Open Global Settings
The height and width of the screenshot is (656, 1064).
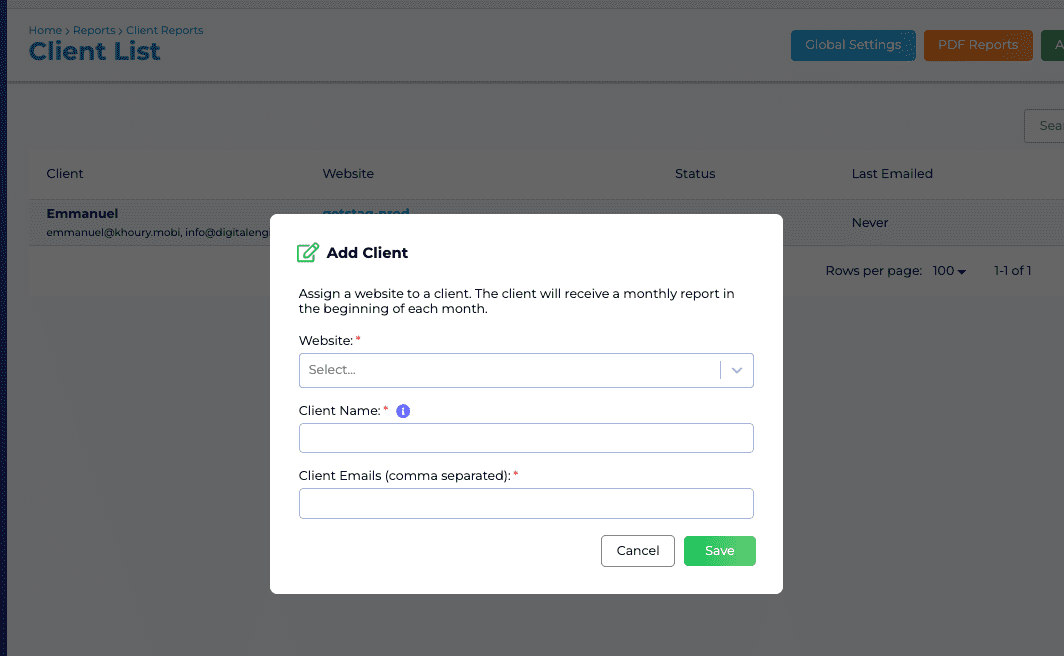852,45
